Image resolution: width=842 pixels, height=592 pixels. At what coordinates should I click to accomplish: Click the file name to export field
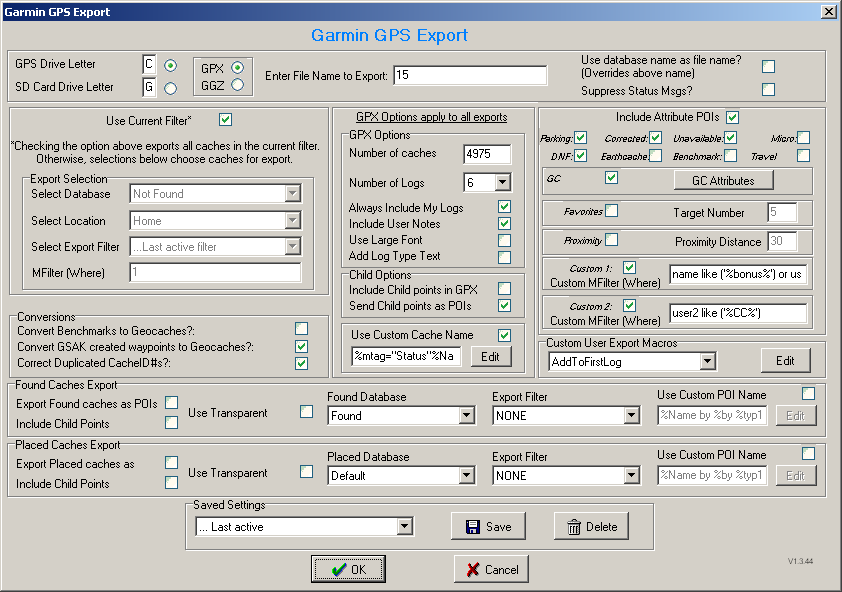tap(470, 75)
